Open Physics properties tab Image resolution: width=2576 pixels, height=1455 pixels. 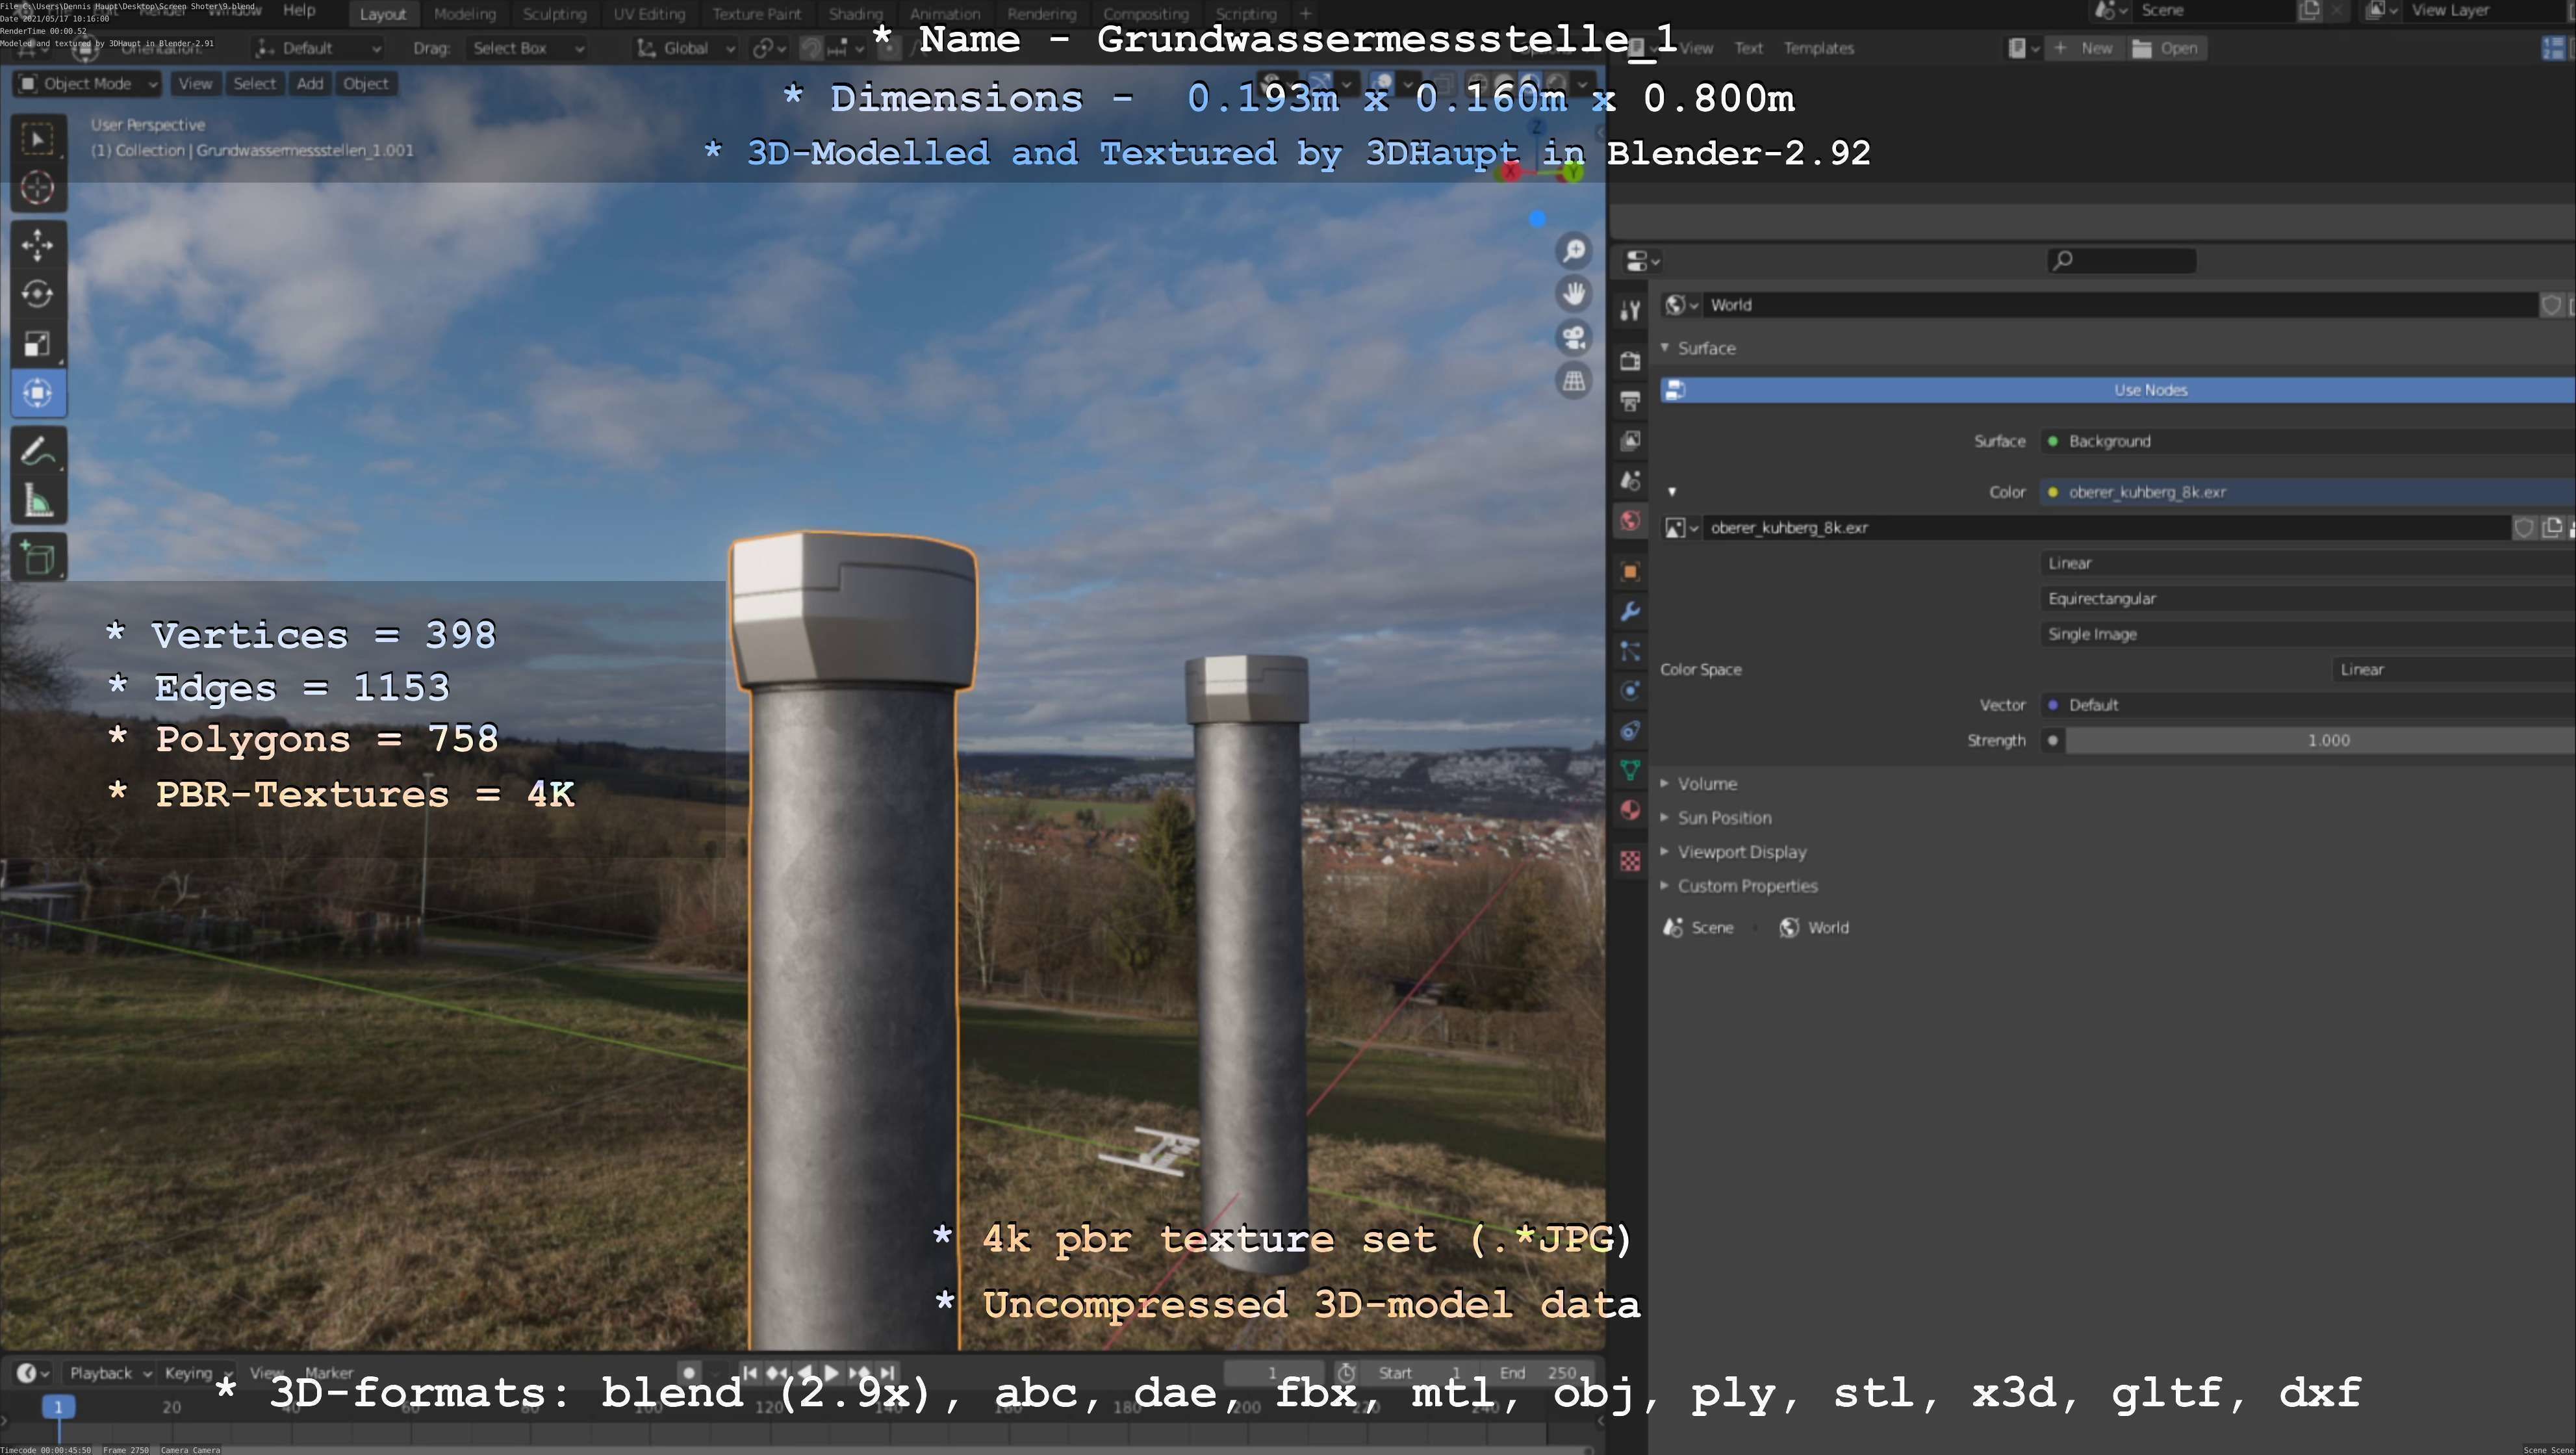coord(1630,691)
